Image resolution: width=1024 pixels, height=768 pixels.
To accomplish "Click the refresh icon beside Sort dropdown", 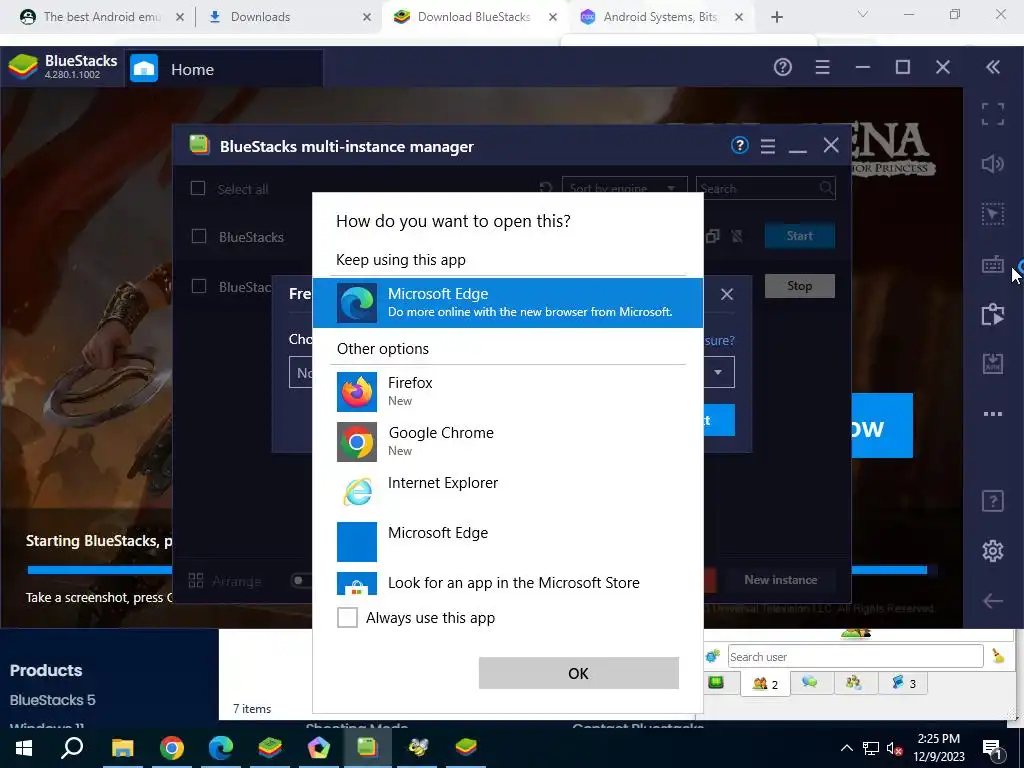I will pyautogui.click(x=546, y=188).
